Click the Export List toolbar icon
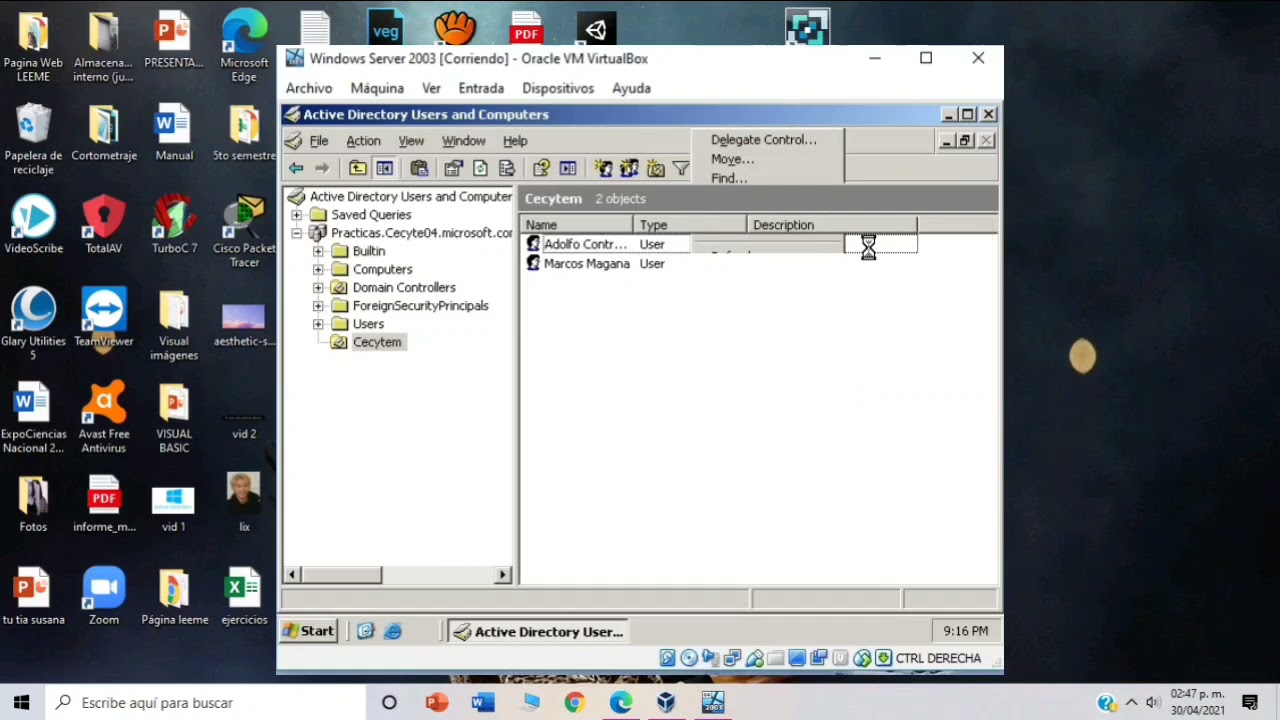Screen dimensions: 1280x720 click(x=506, y=169)
